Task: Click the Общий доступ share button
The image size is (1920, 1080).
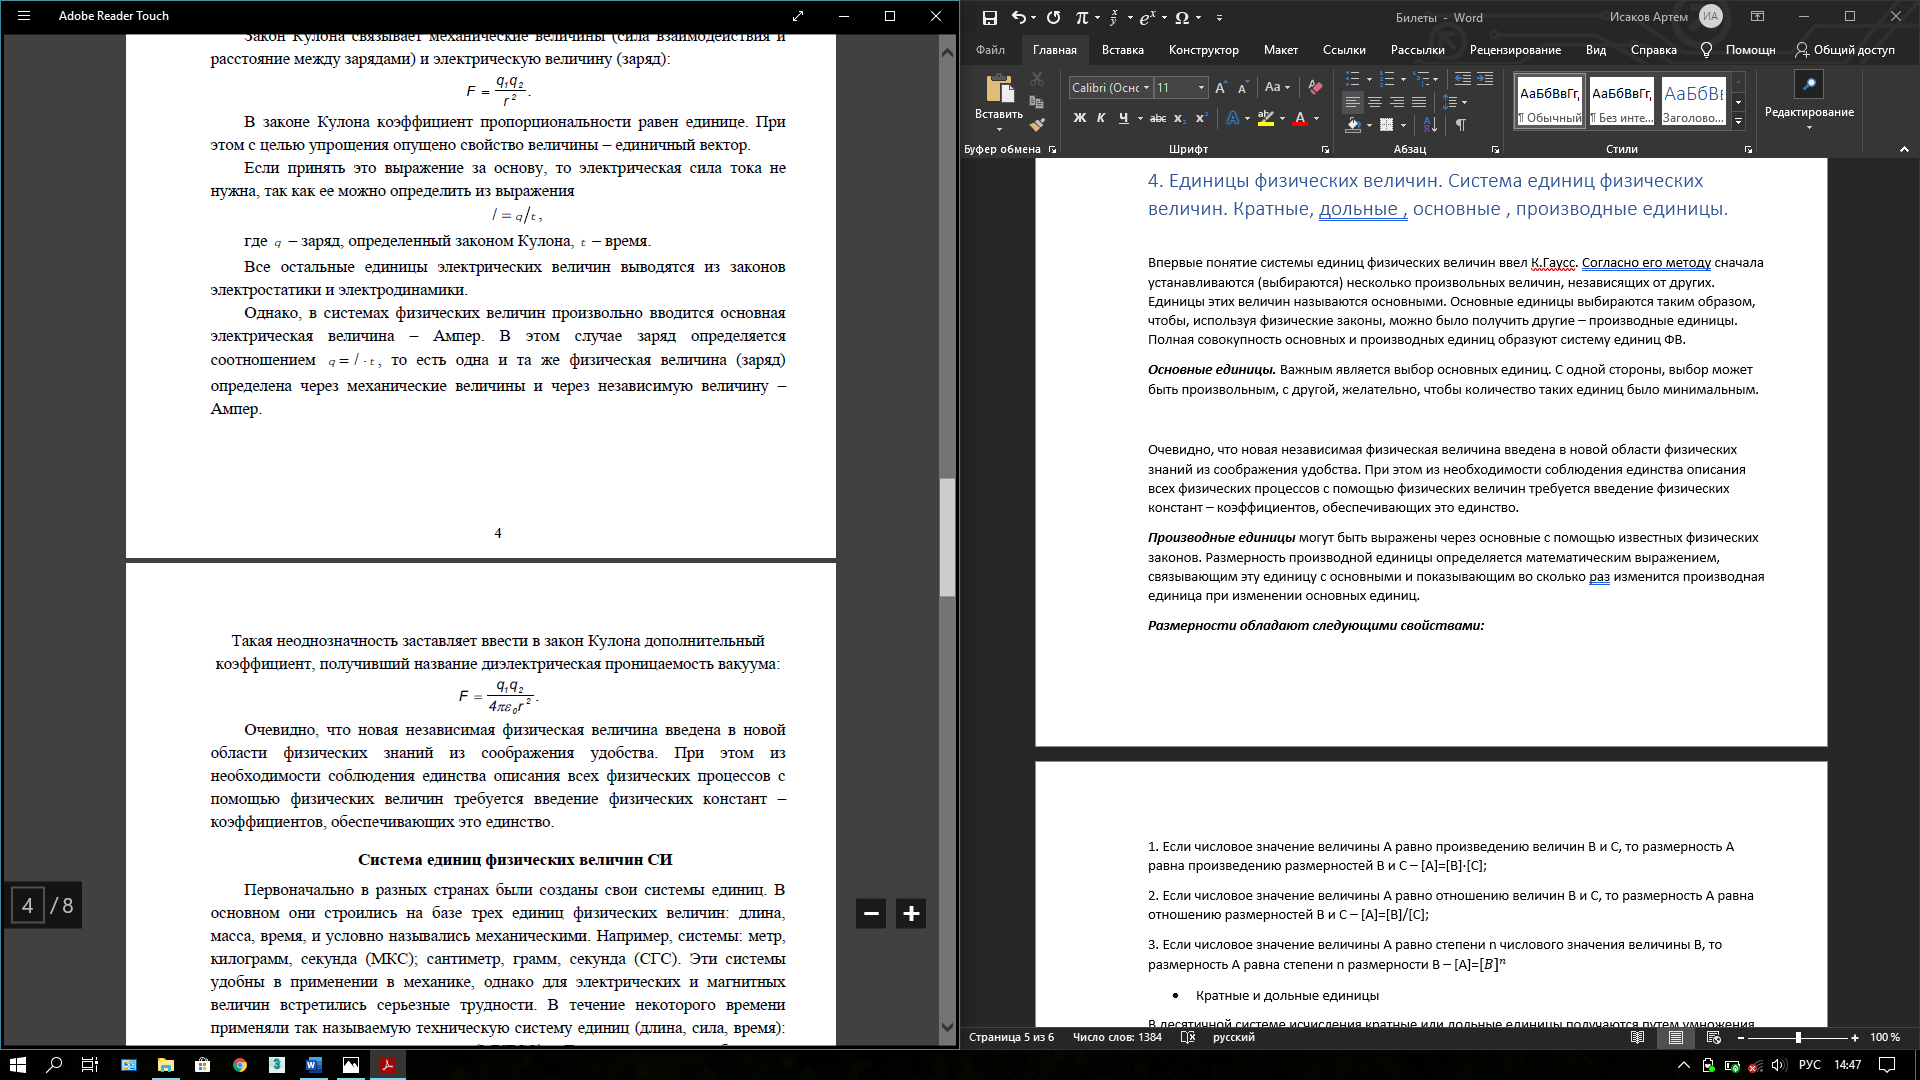Action: 1845,50
